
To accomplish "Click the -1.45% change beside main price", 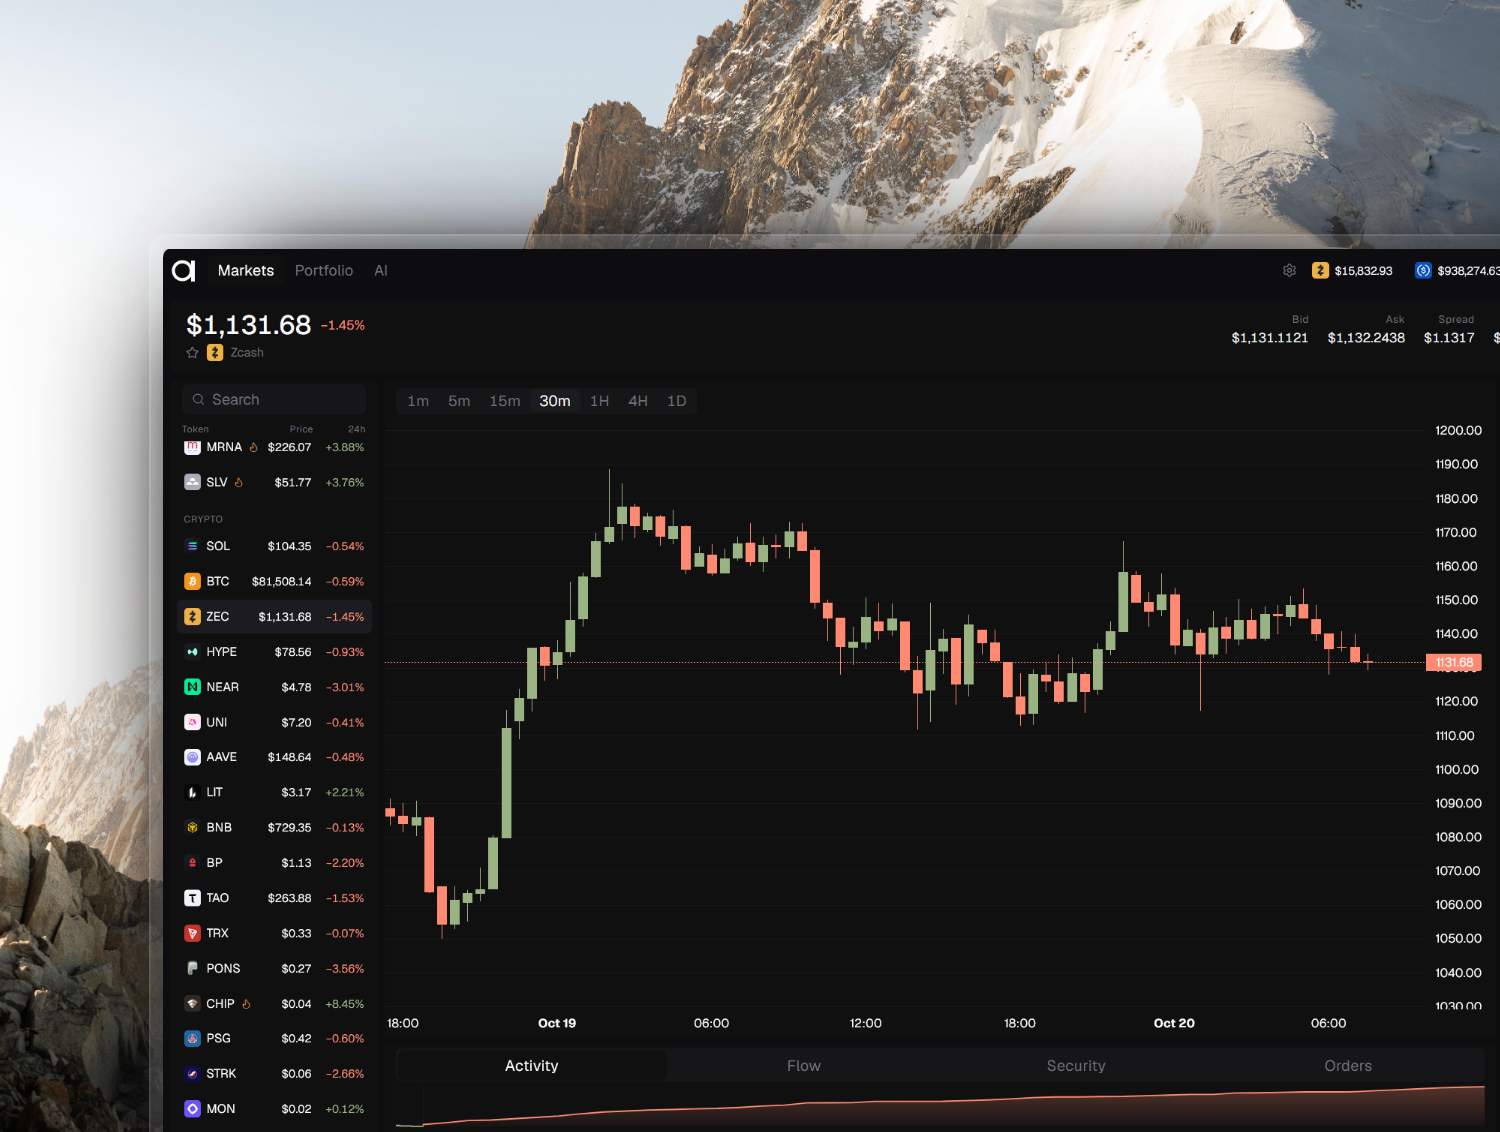I will pos(343,325).
